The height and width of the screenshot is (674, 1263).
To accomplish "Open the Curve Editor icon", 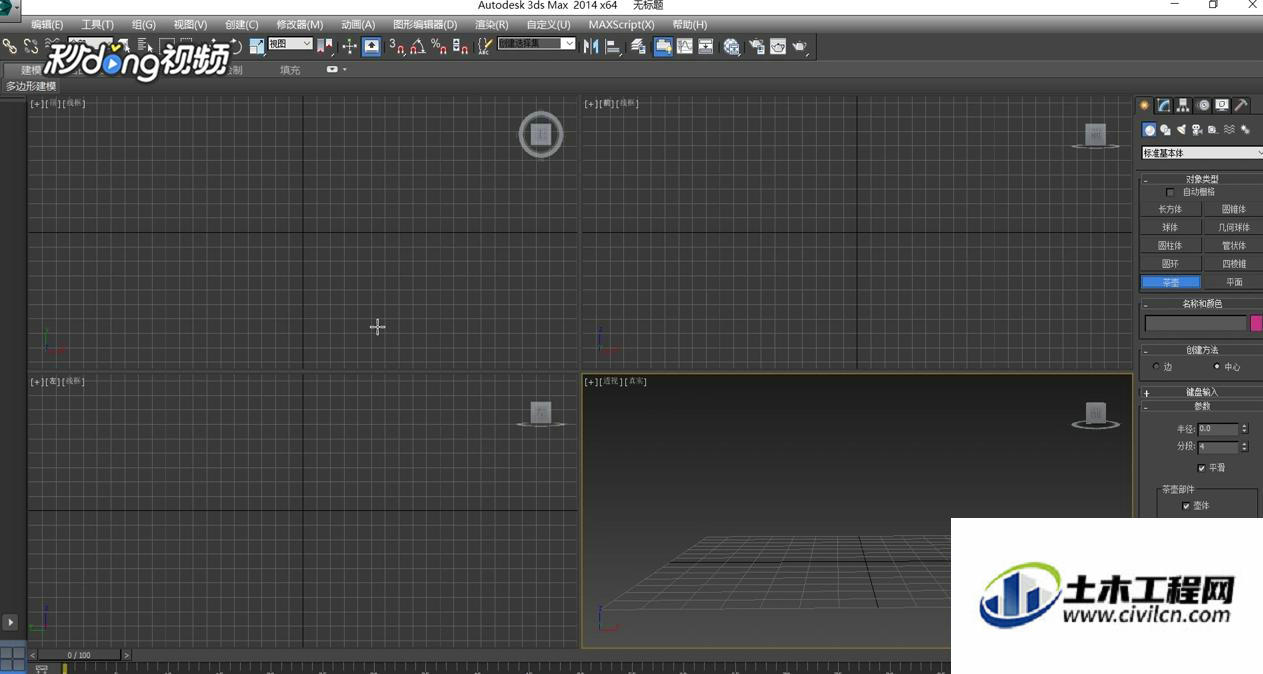I will 685,46.
